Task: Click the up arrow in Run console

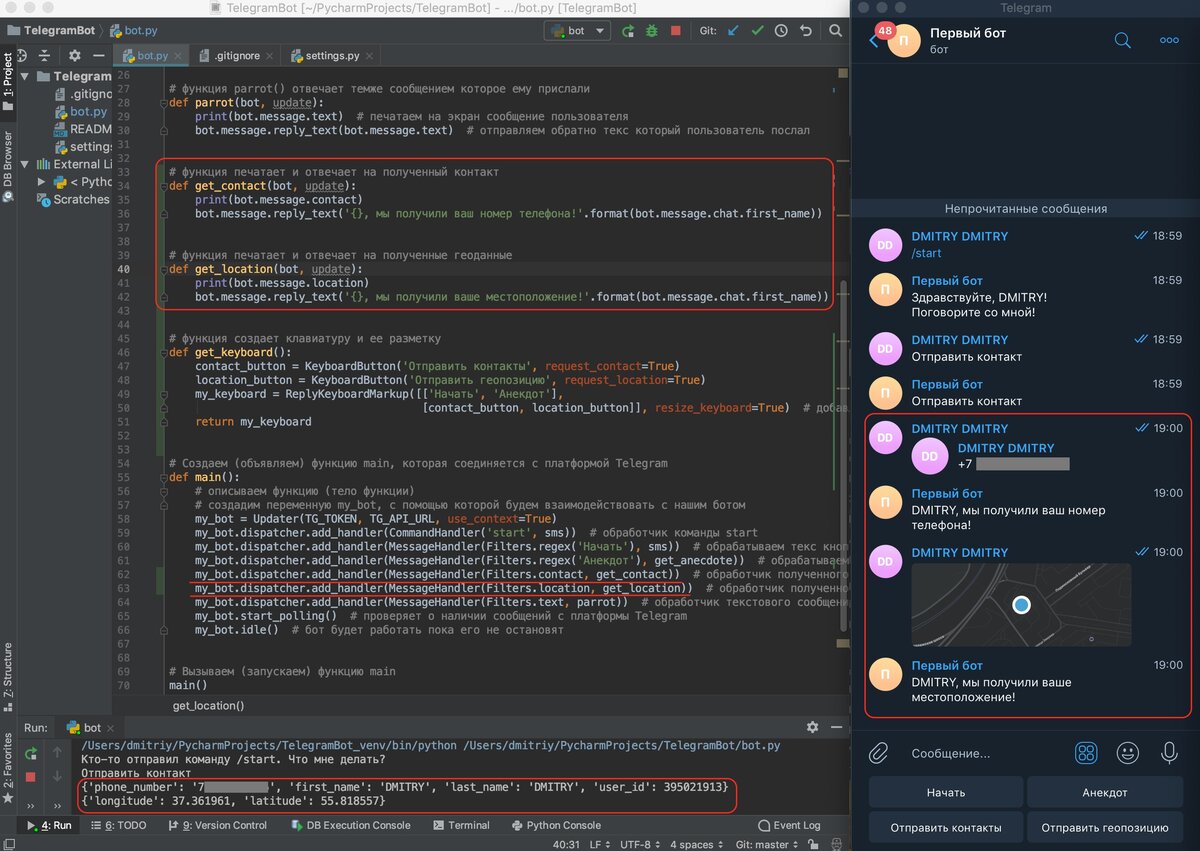Action: 57,753
